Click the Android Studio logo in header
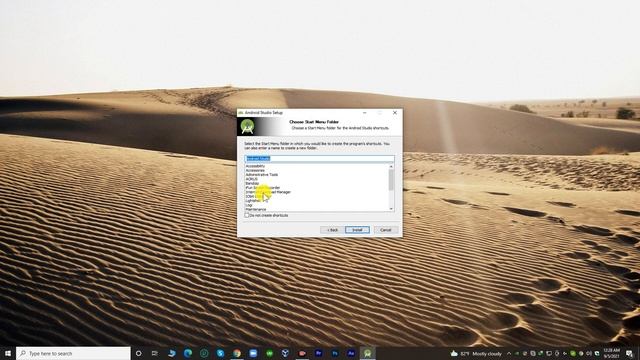Viewport: 640px width, 360px height. click(x=247, y=127)
